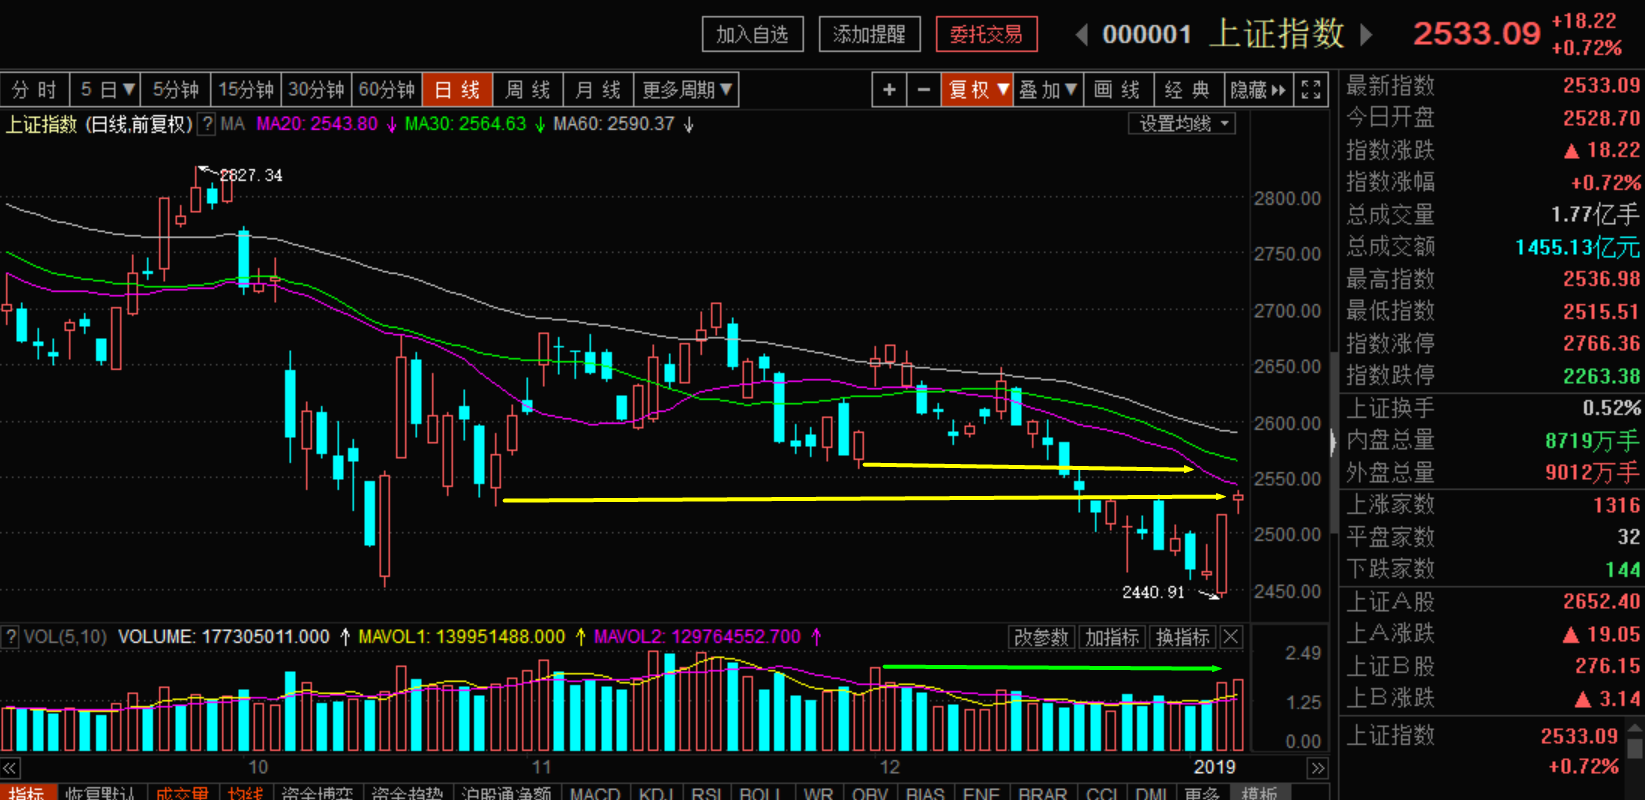Screen dimensions: 1645x800
Task: Open the 复权 adjustment dropdown
Action: pyautogui.click(x=977, y=90)
